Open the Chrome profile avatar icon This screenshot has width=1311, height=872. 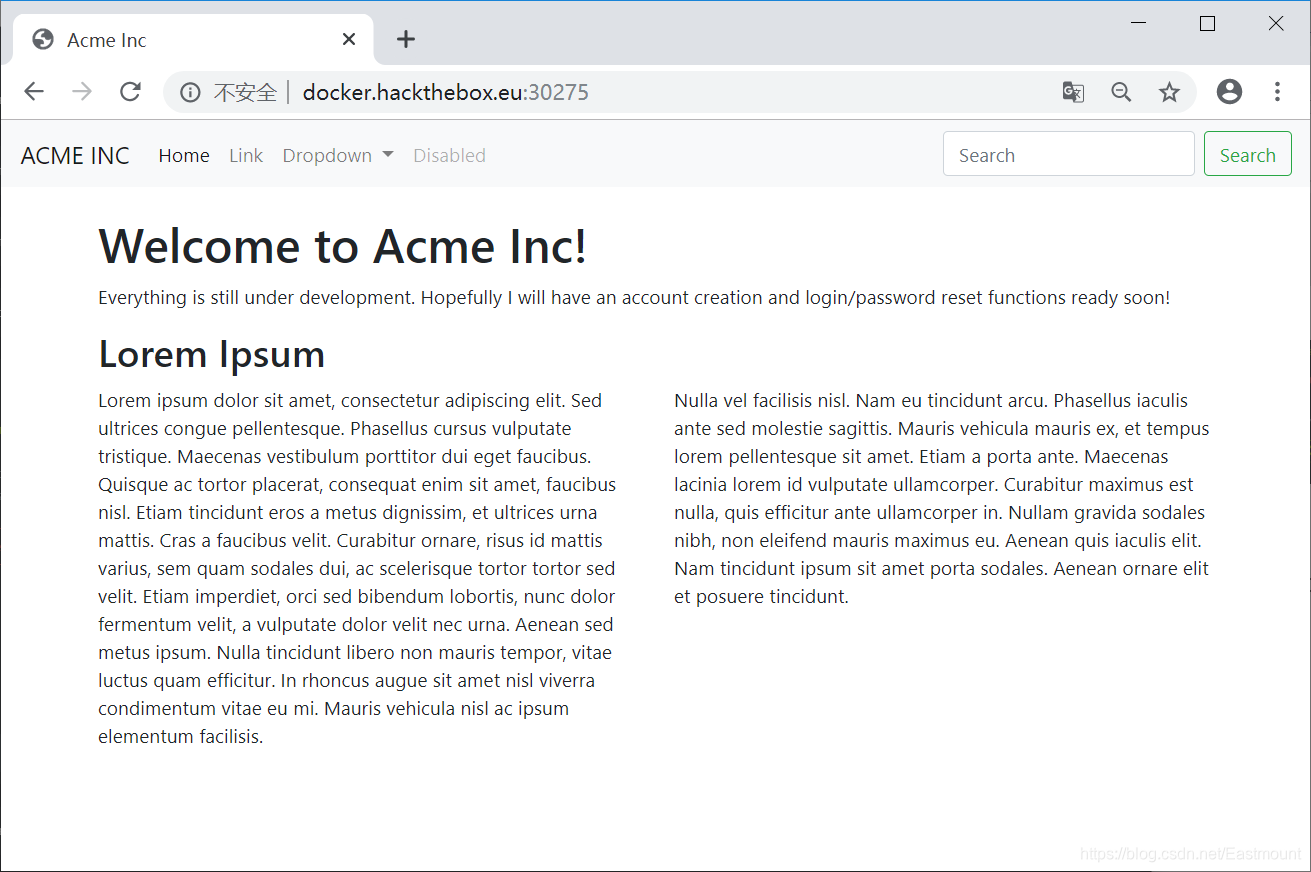tap(1229, 92)
